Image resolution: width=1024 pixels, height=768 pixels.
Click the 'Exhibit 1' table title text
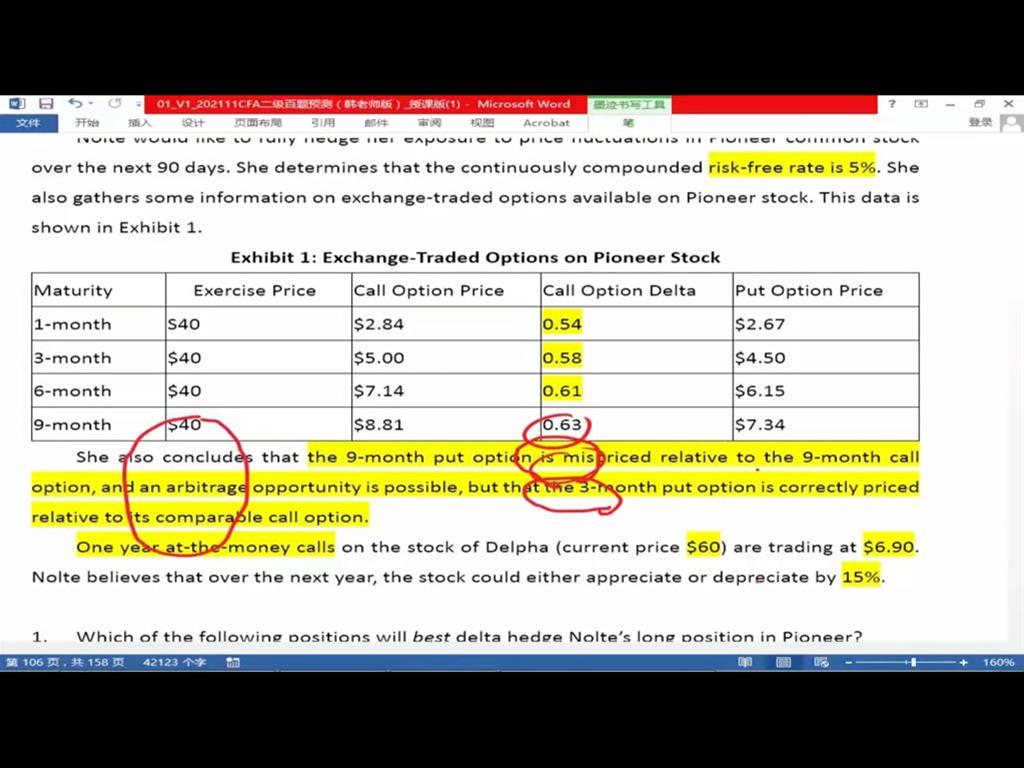pos(475,257)
